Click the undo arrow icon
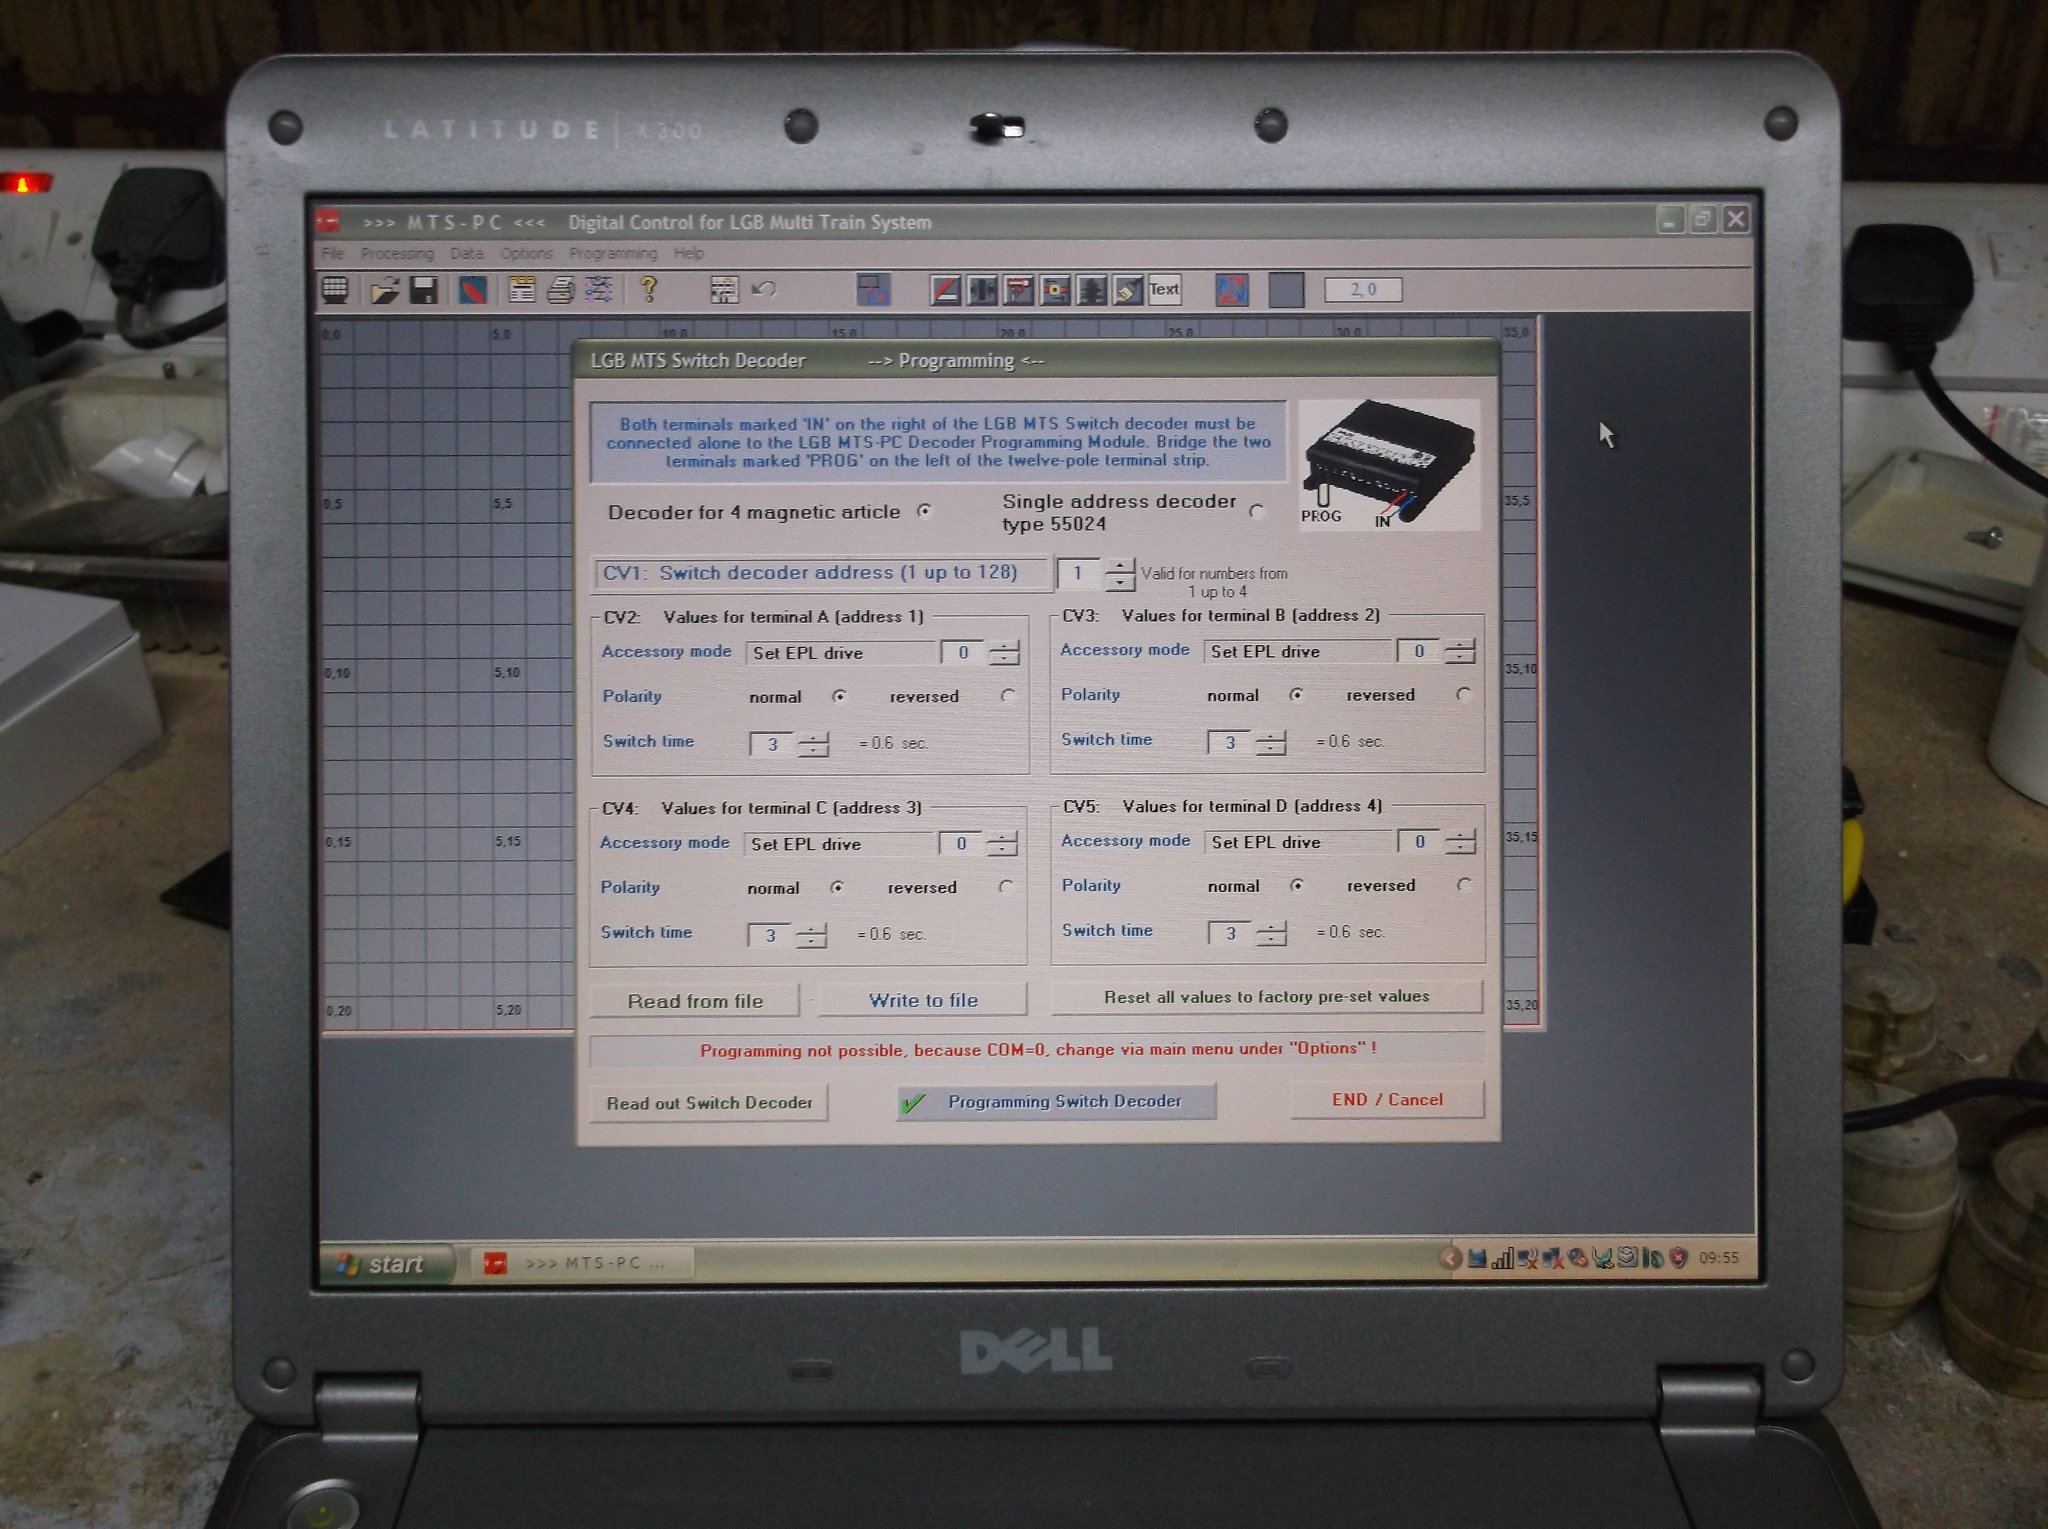The height and width of the screenshot is (1529, 2048). 764,290
